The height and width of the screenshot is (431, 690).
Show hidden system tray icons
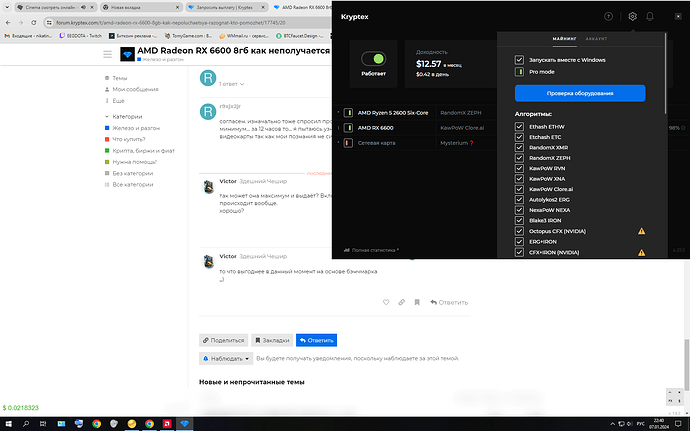(612, 424)
